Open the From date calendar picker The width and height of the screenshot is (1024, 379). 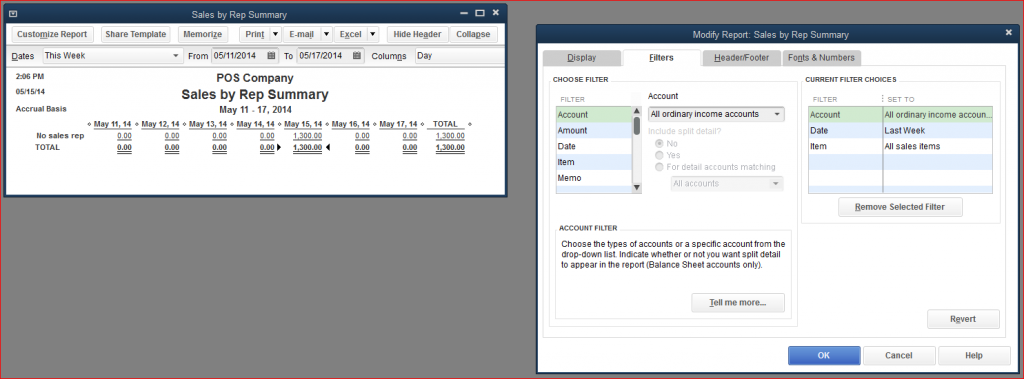click(x=271, y=56)
